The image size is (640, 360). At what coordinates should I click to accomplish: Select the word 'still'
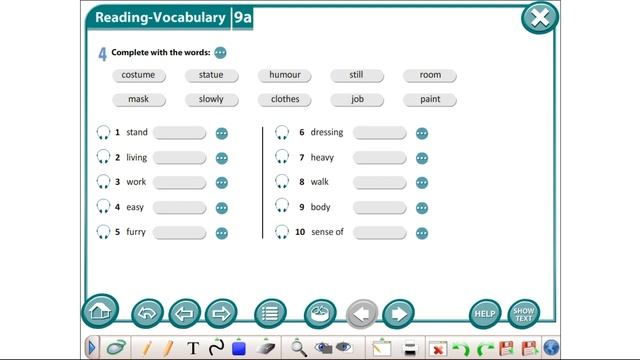[357, 76]
